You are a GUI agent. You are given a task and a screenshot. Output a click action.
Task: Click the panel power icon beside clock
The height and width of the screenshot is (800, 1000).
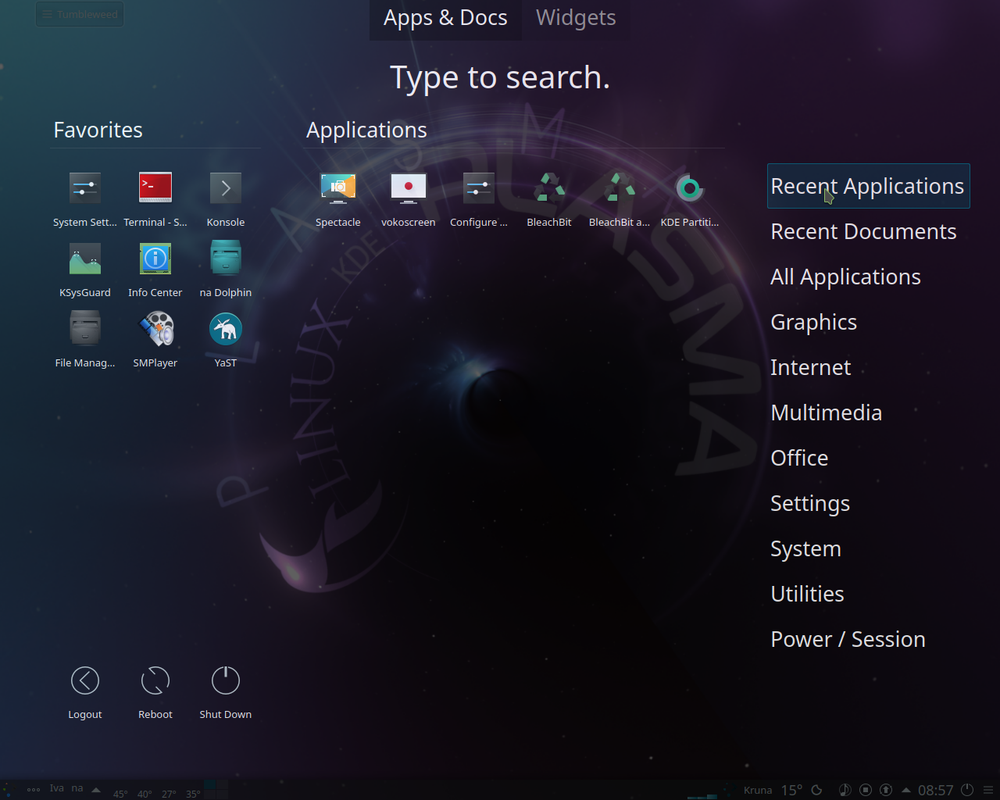pyautogui.click(x=967, y=790)
